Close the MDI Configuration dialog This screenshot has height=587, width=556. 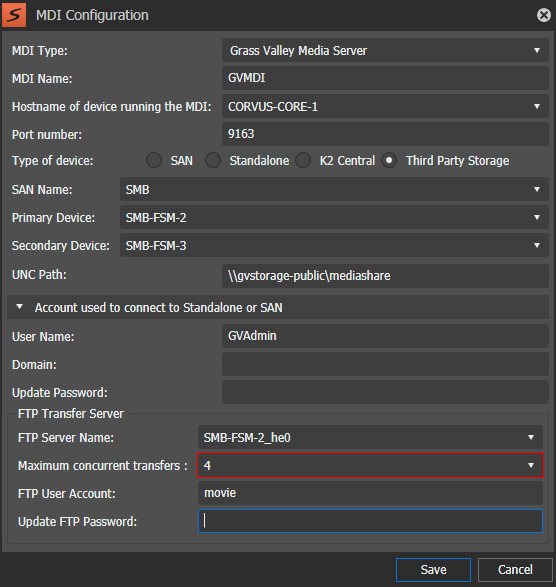click(x=544, y=15)
